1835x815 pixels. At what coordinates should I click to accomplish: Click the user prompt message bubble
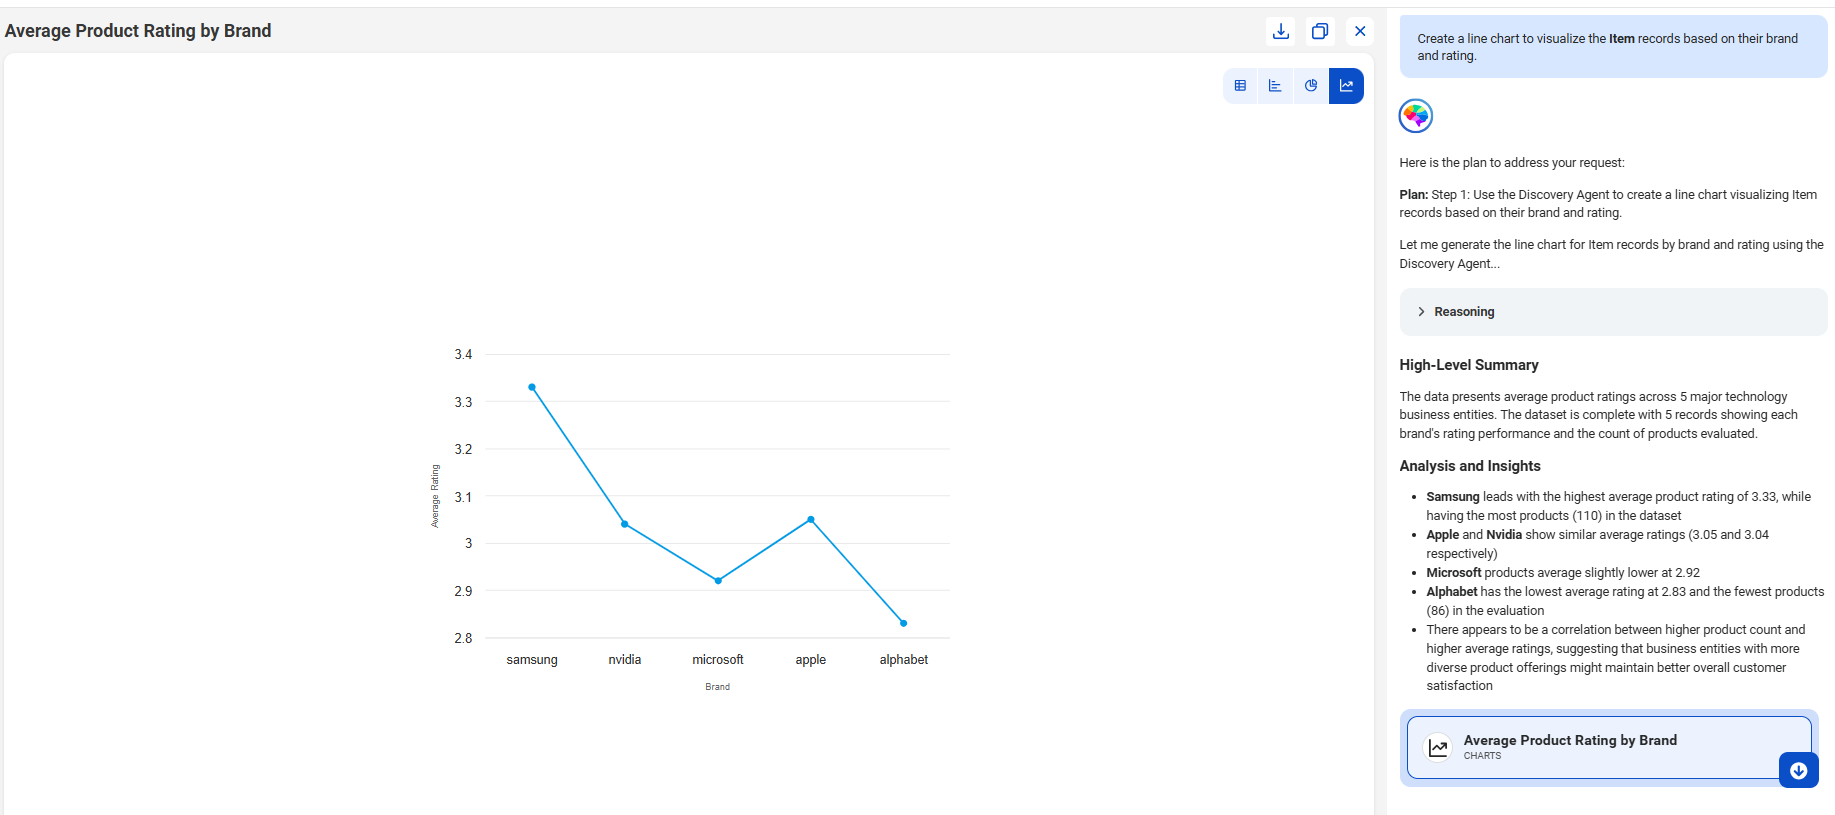click(x=1613, y=47)
